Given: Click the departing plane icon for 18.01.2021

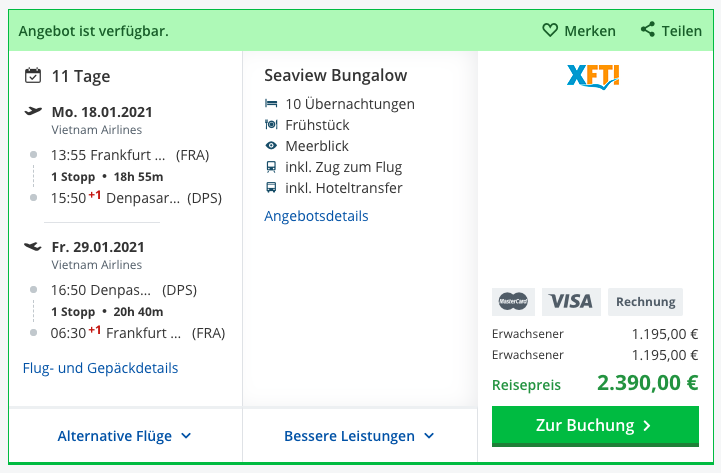Looking at the screenshot, I should (x=33, y=111).
